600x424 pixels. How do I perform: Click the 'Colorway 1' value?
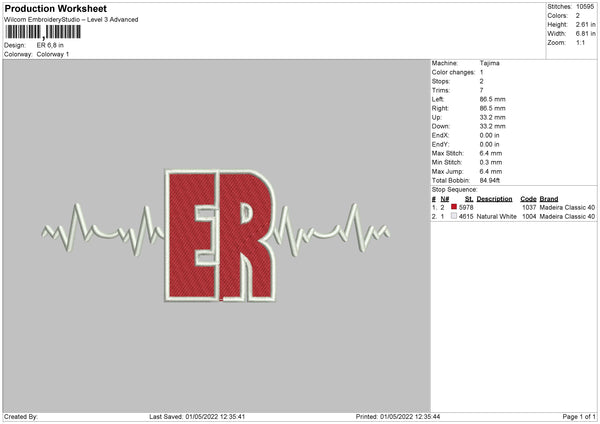pos(53,54)
